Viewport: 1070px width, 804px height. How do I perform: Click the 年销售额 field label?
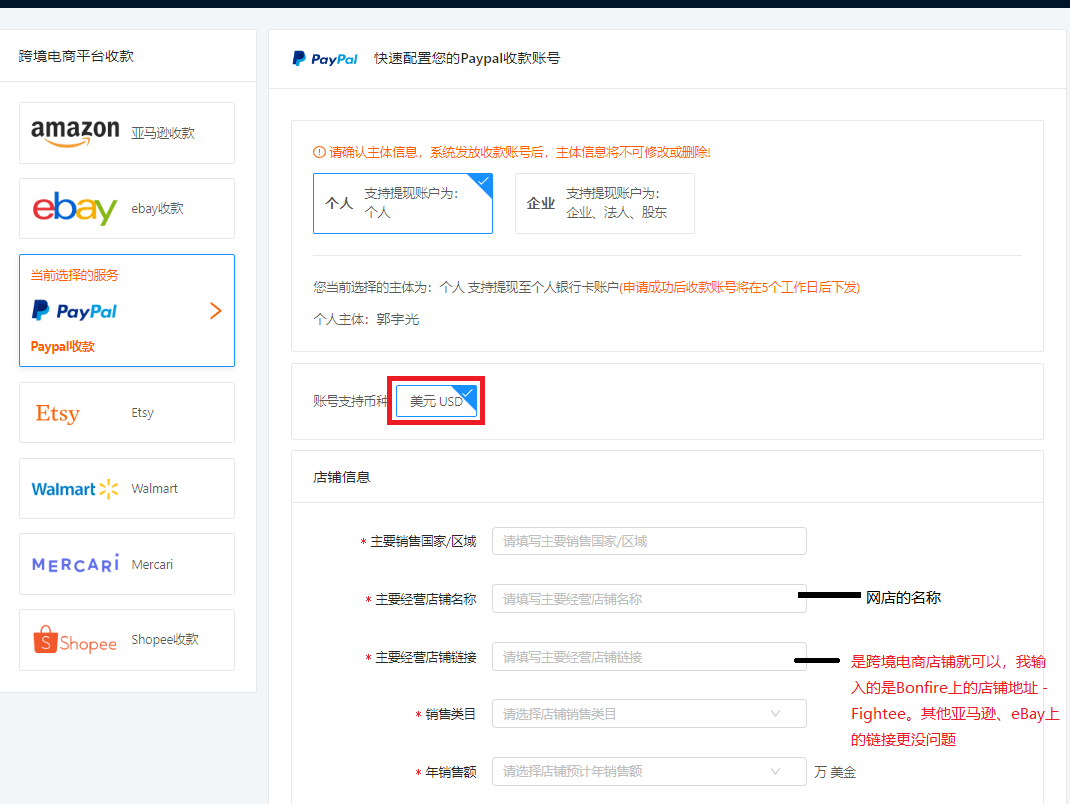tap(450, 772)
